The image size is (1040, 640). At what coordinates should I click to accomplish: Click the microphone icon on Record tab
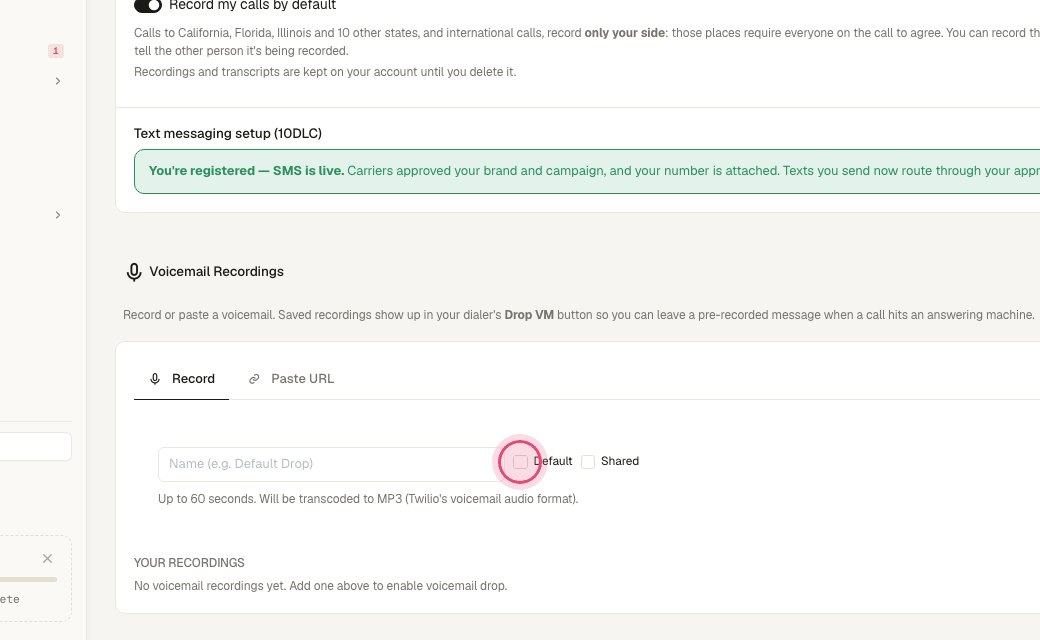point(155,379)
